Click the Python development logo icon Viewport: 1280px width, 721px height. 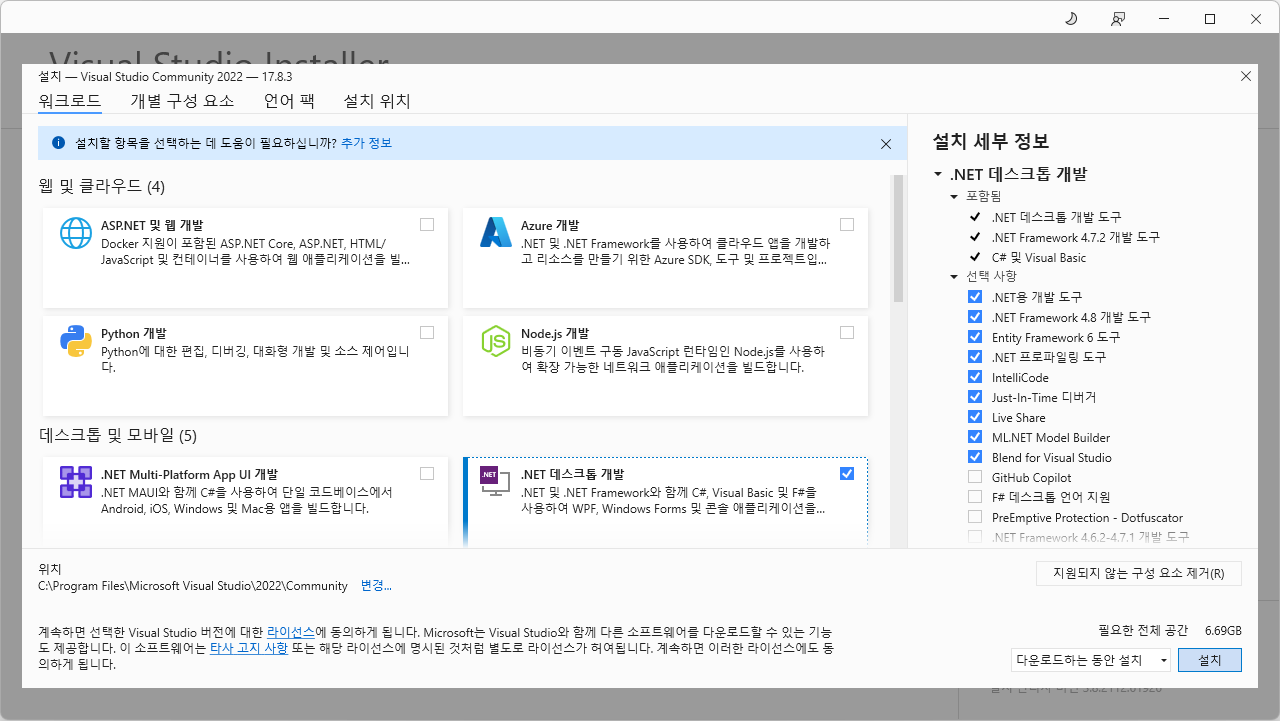pyautogui.click(x=76, y=341)
